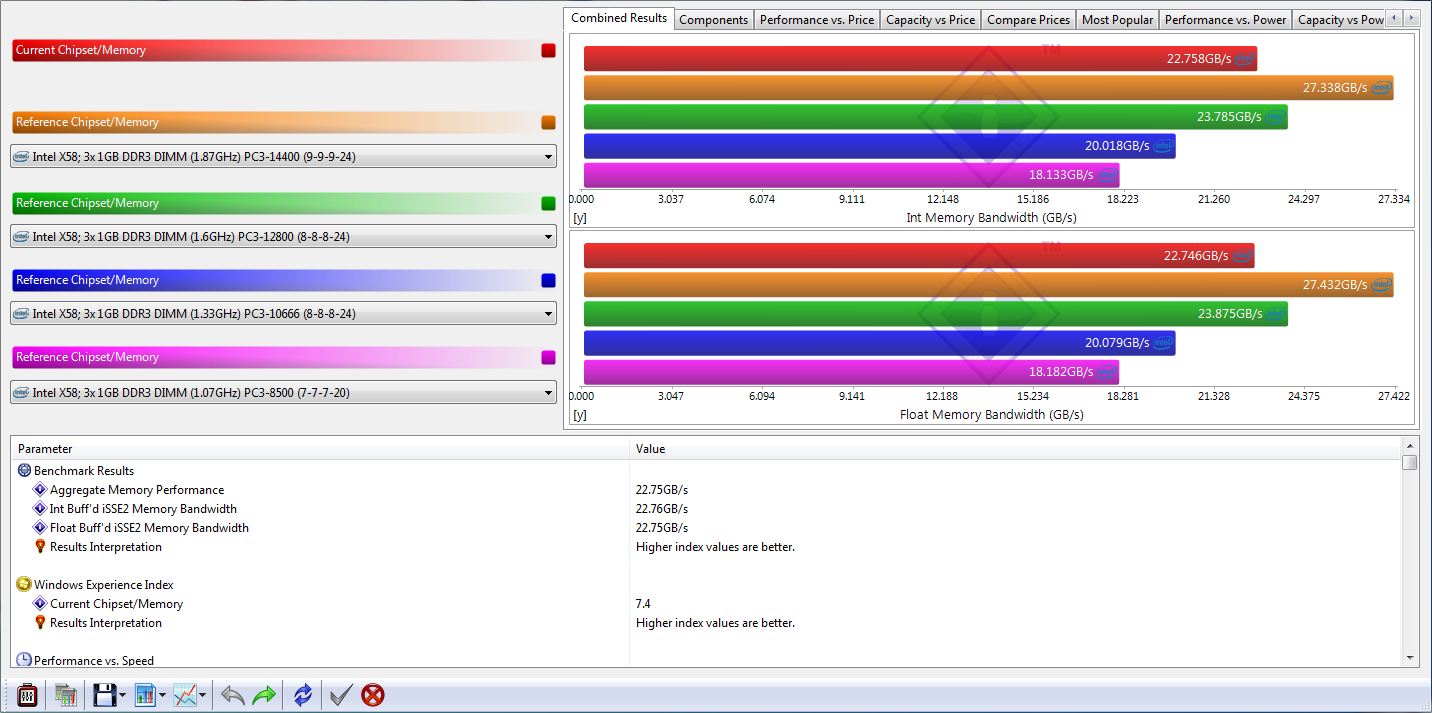This screenshot has width=1432, height=713.
Task: Switch to the Combined Results tab
Action: [x=619, y=18]
